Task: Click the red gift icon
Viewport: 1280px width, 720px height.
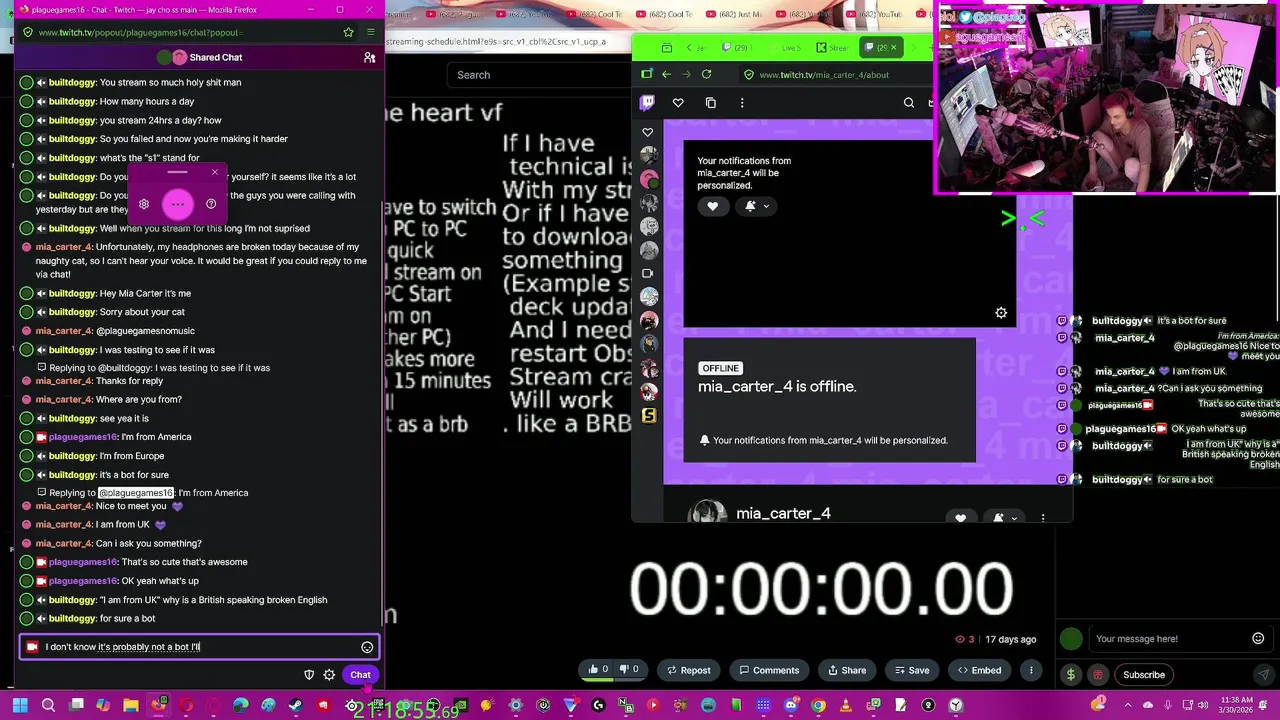Action: pos(1098,675)
